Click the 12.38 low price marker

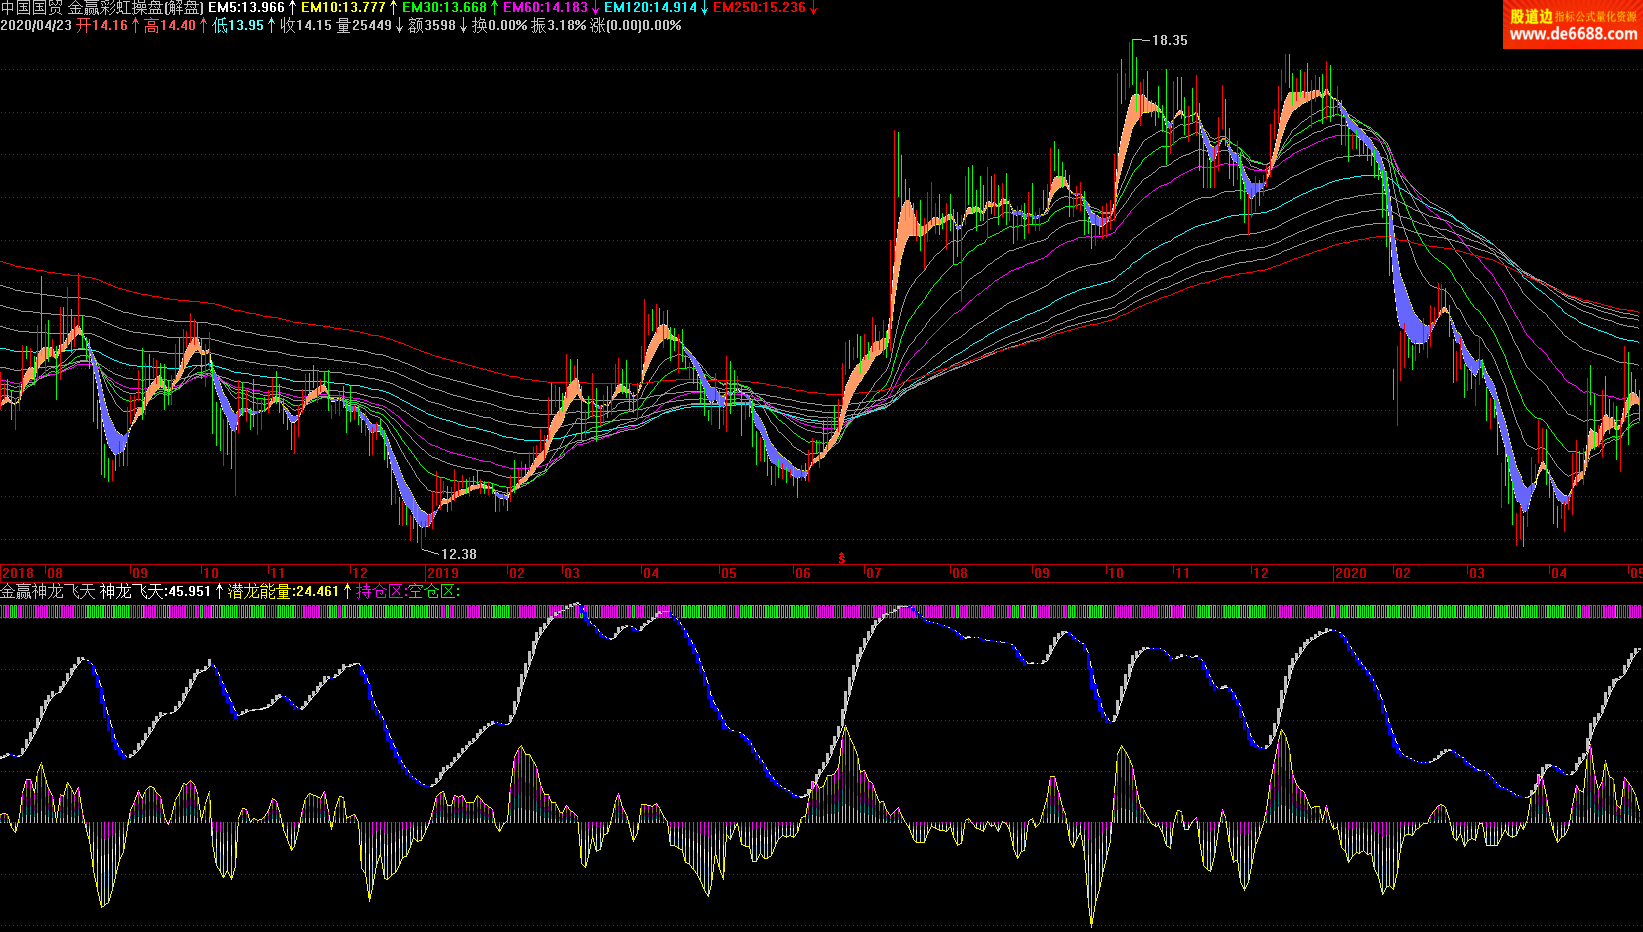click(458, 554)
